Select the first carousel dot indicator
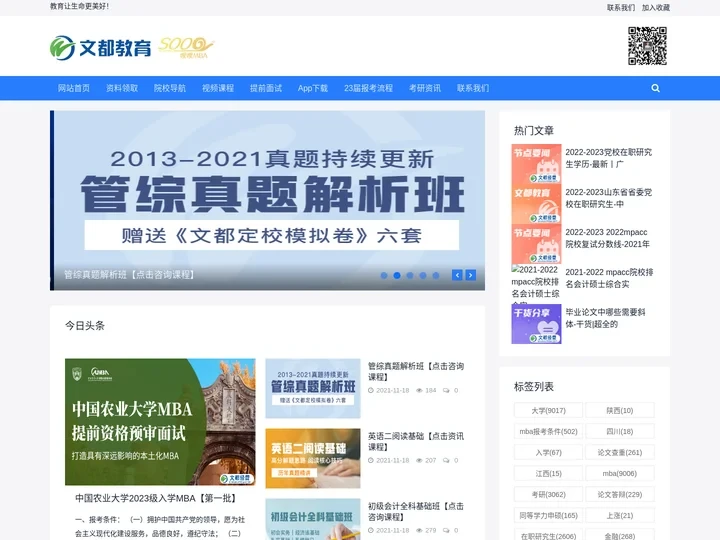 pyautogui.click(x=384, y=276)
